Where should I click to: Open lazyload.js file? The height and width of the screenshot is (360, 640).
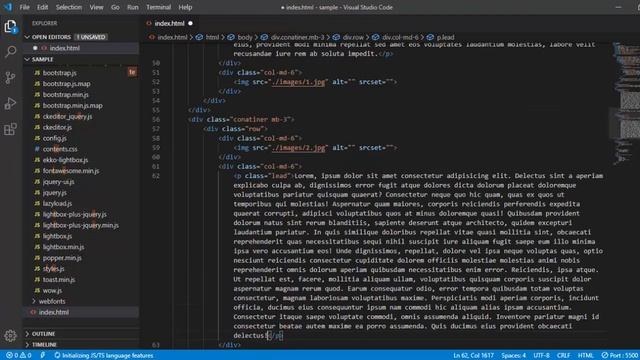pos(57,203)
